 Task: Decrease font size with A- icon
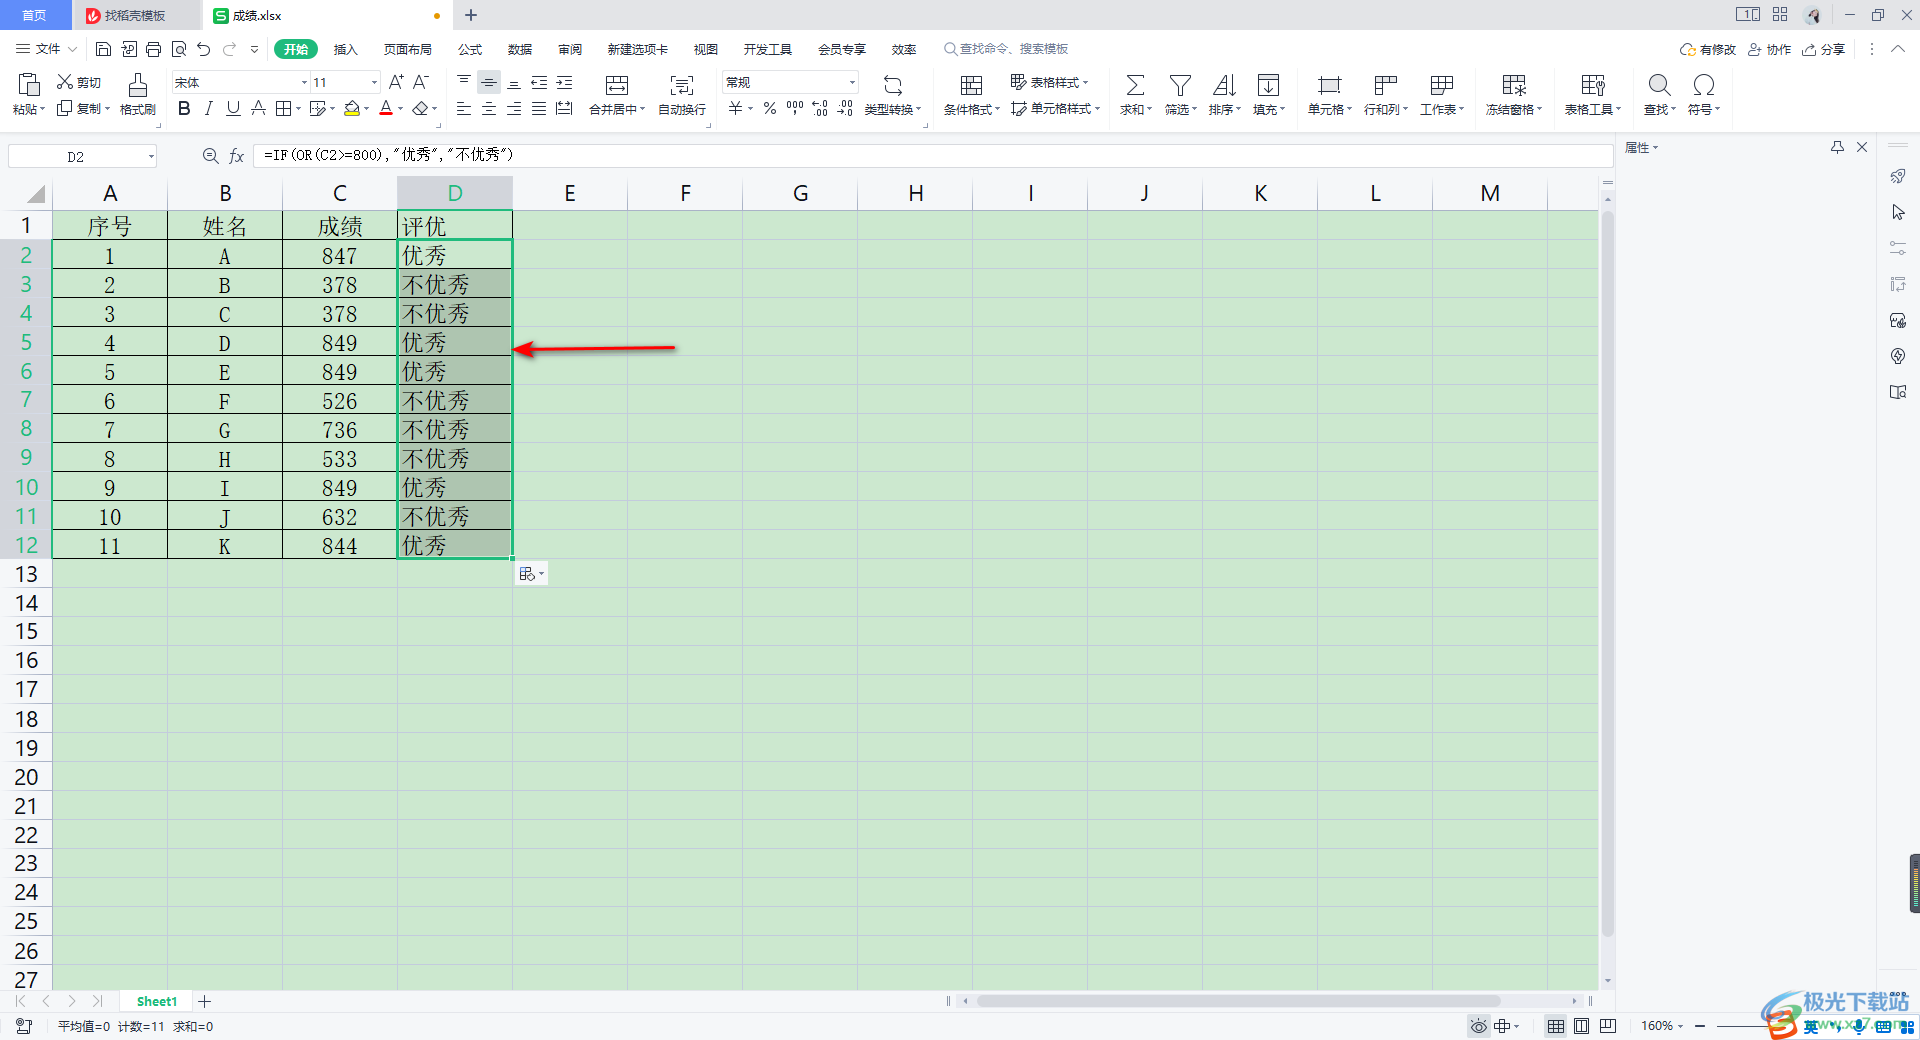[x=421, y=82]
